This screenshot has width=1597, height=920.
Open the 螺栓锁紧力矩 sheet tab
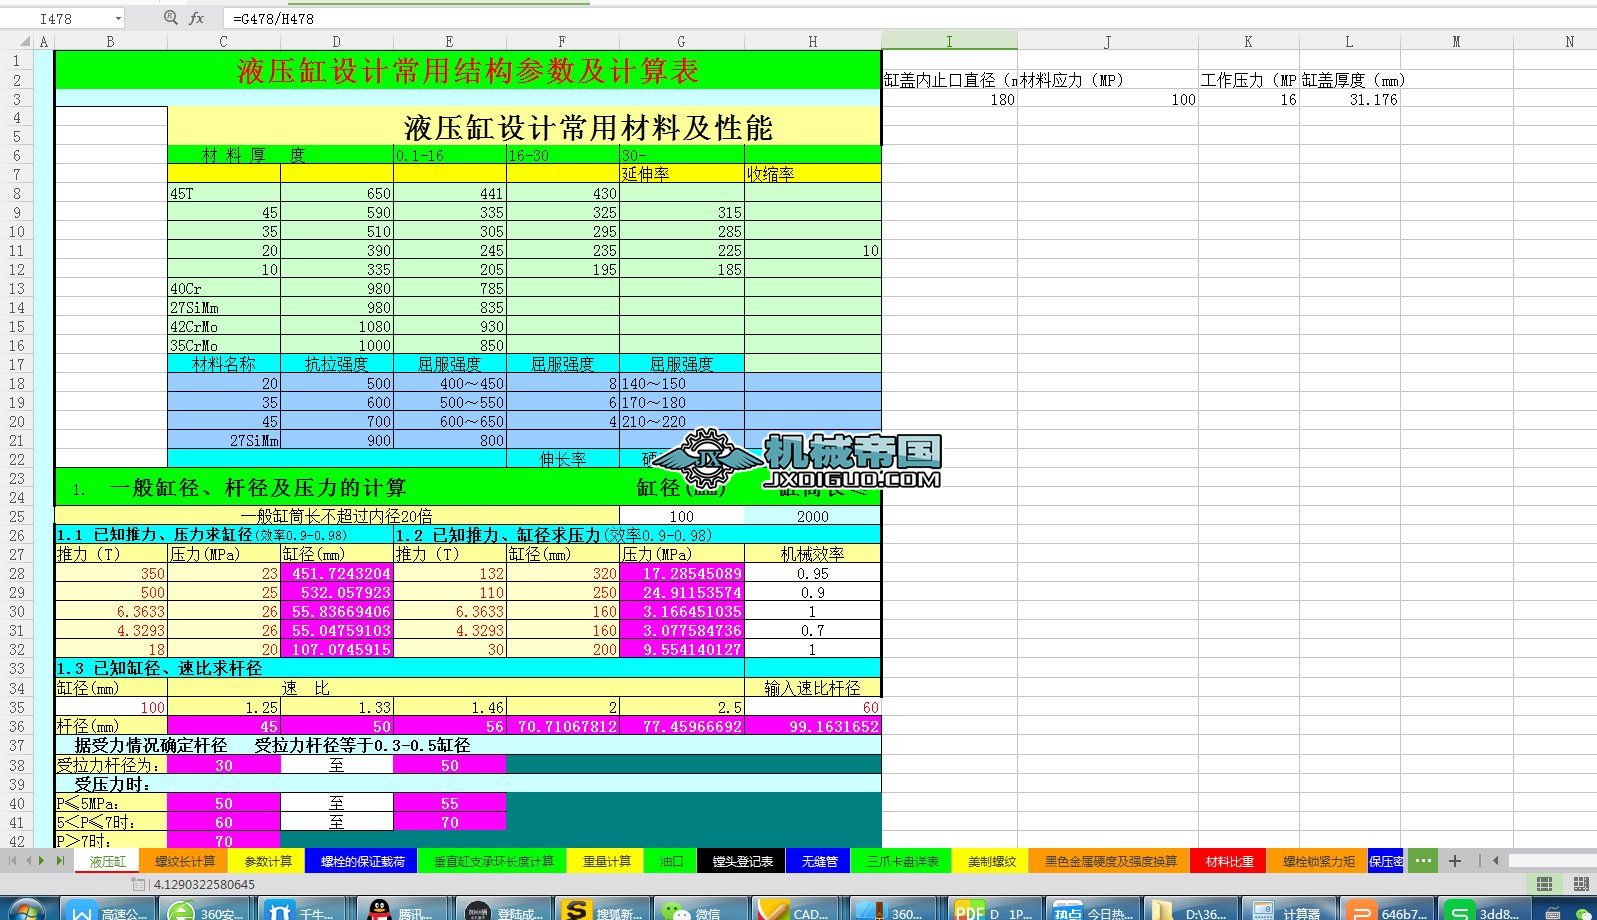click(x=1318, y=861)
